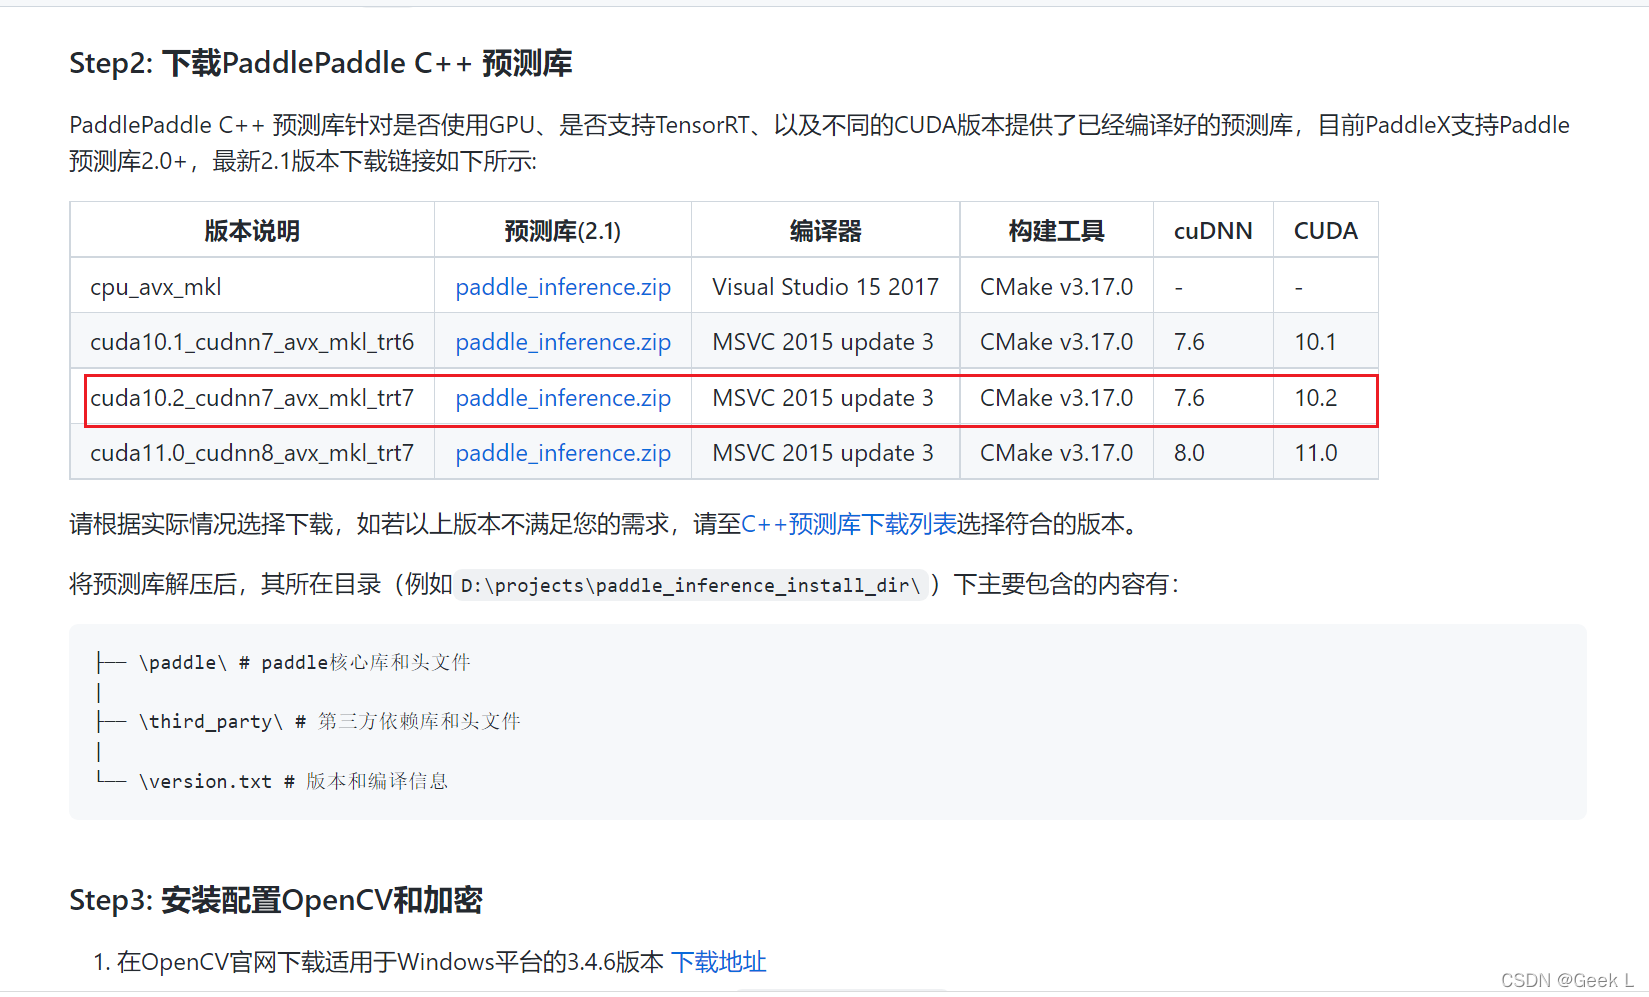Download paddle_inference.zip for cuda10.1_cudnn7 version
This screenshot has width=1649, height=997.
[562, 341]
